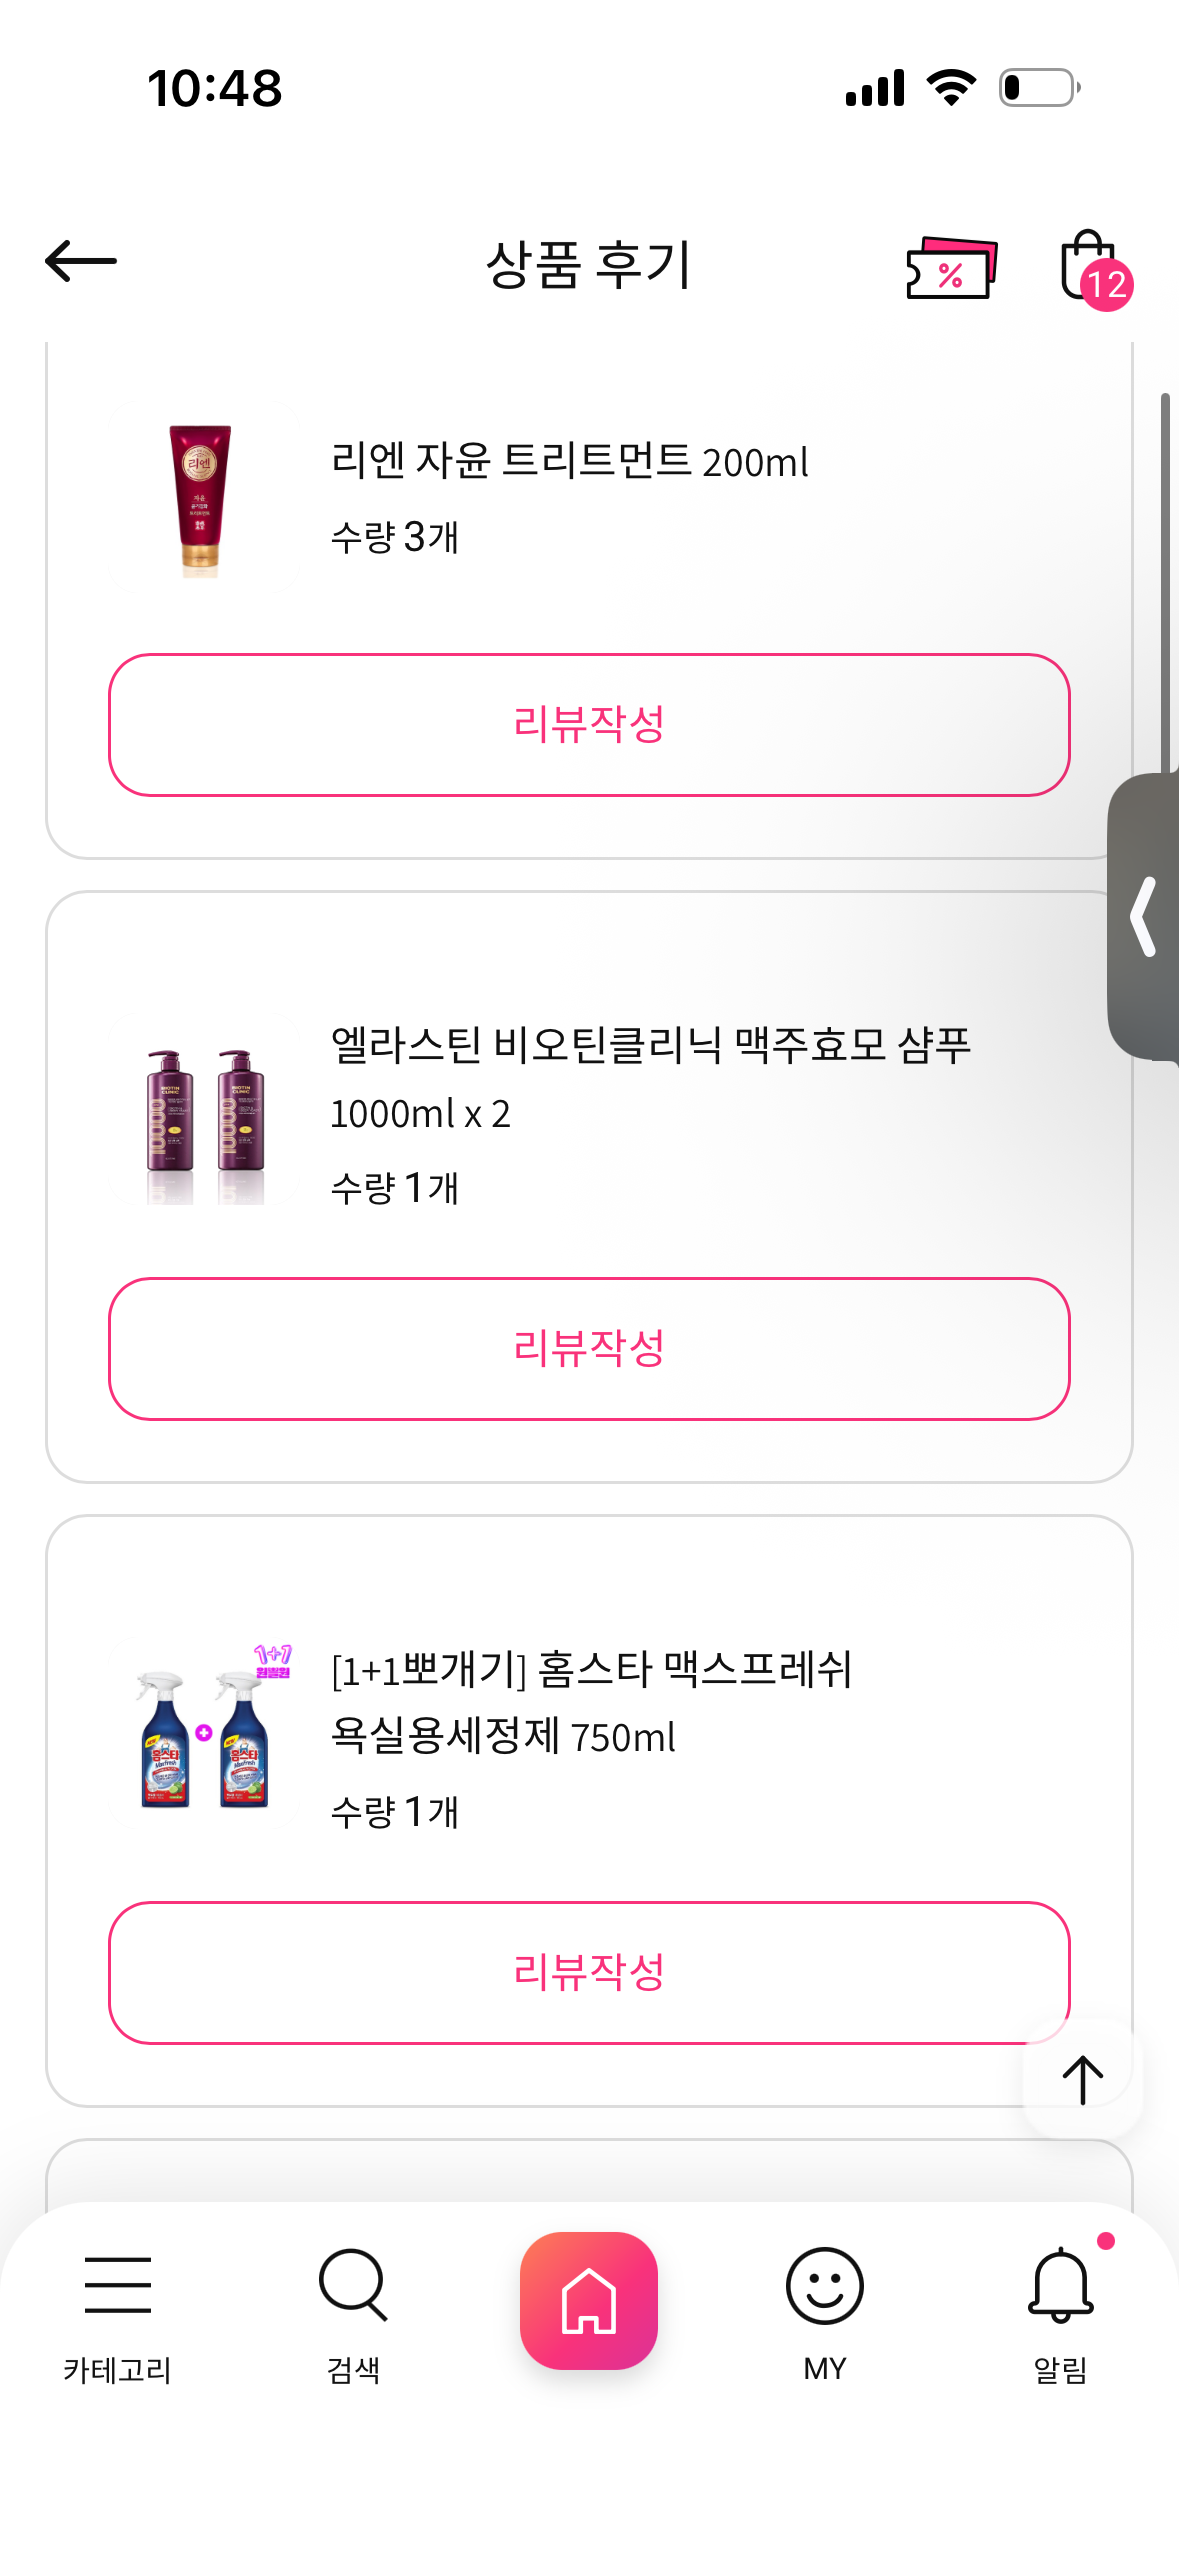Open the 리엔 자윤 트리트먼트 200ml title
This screenshot has width=1179, height=2556.
tap(569, 462)
